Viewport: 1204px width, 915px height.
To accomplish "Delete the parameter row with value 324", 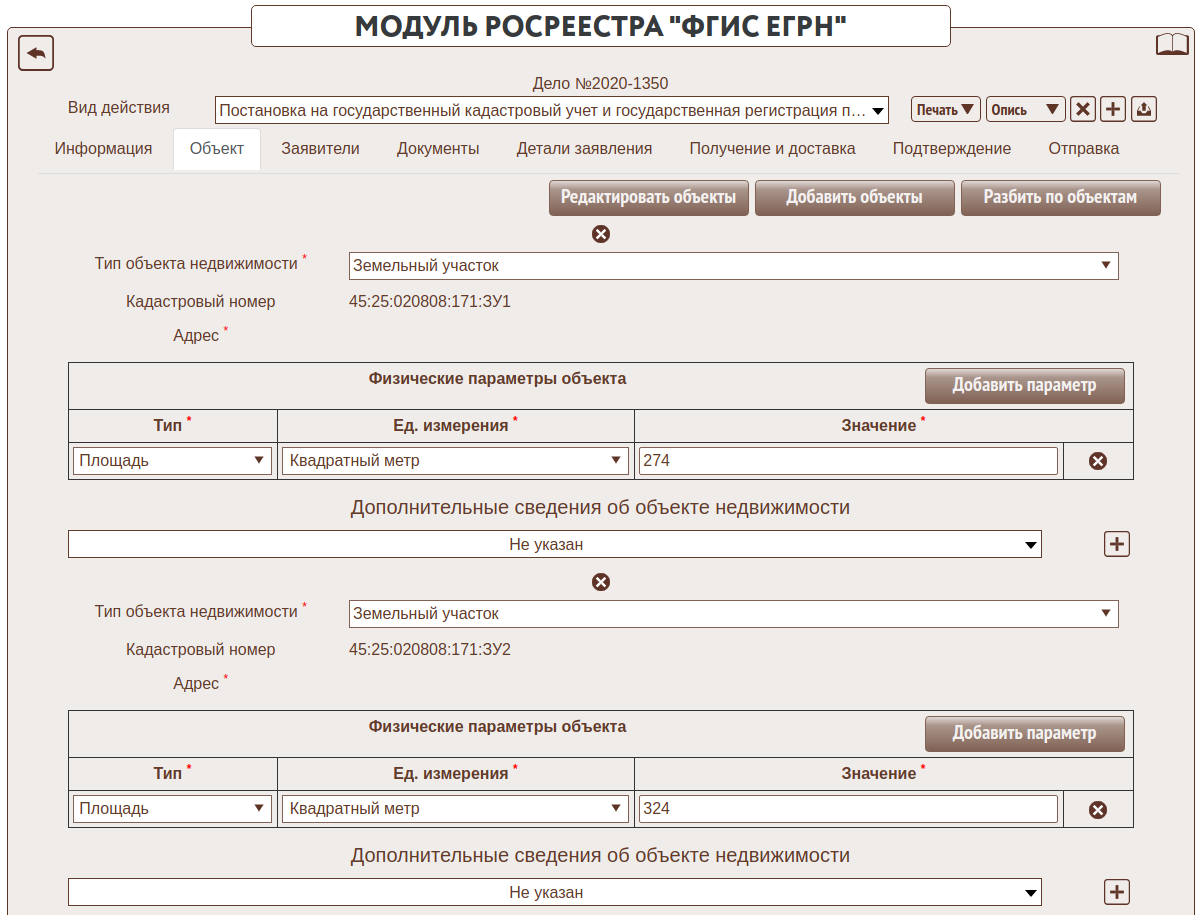I will 1097,809.
